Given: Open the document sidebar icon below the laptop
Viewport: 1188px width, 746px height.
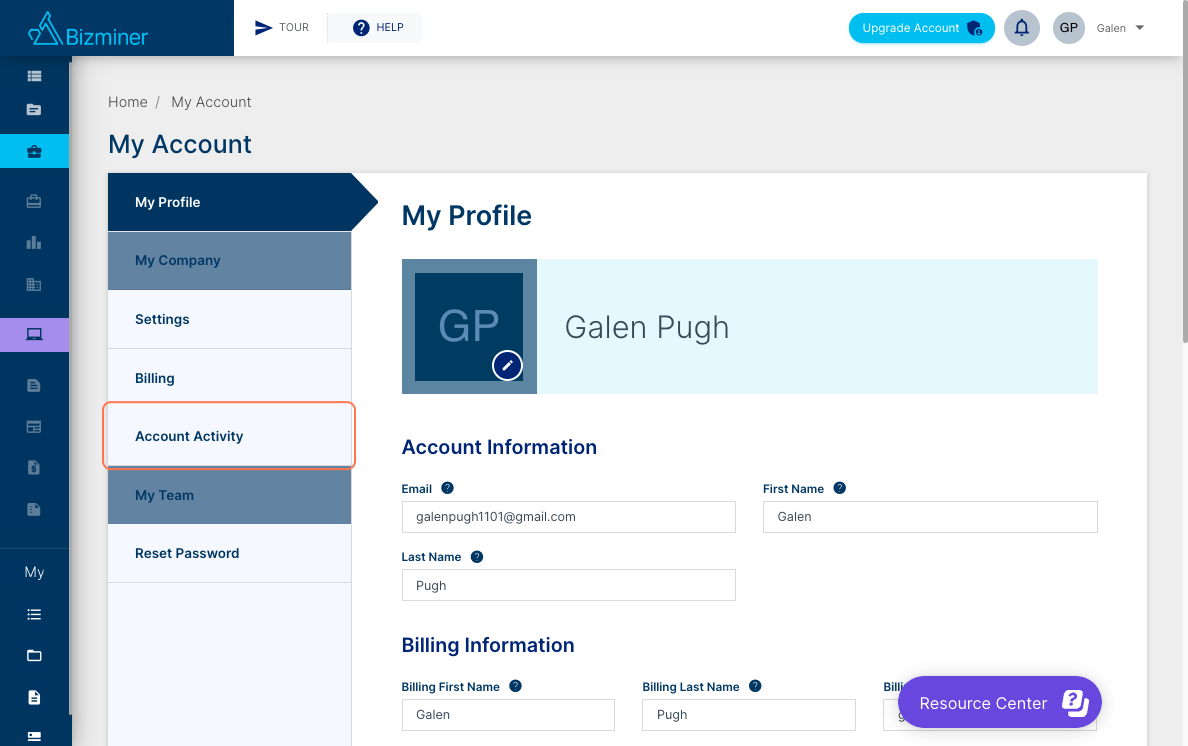Looking at the screenshot, I should pyautogui.click(x=34, y=385).
